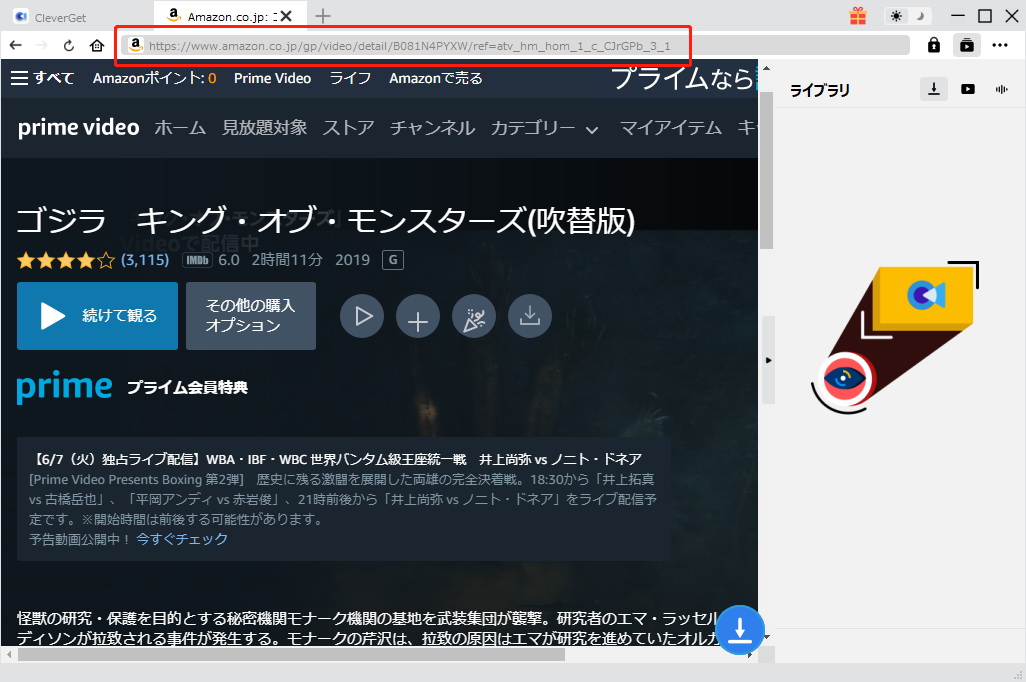Open a new tab with the plus button
Viewport: 1026px width, 682px height.
(x=323, y=16)
